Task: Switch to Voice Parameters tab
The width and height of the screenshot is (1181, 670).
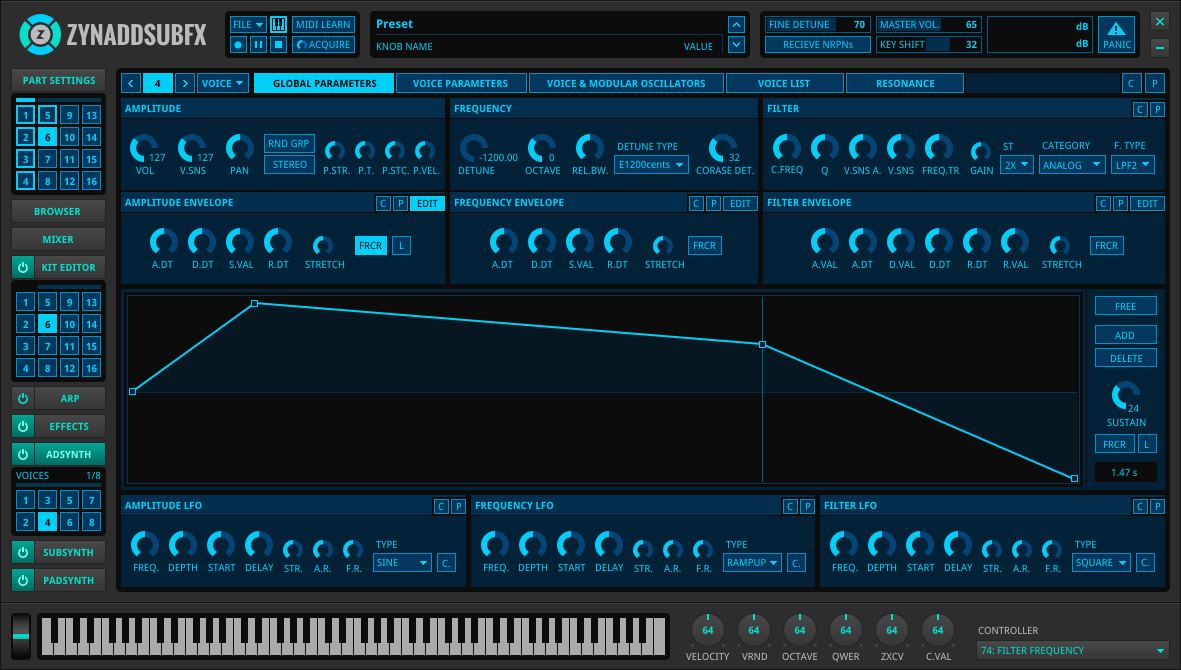Action: (460, 83)
